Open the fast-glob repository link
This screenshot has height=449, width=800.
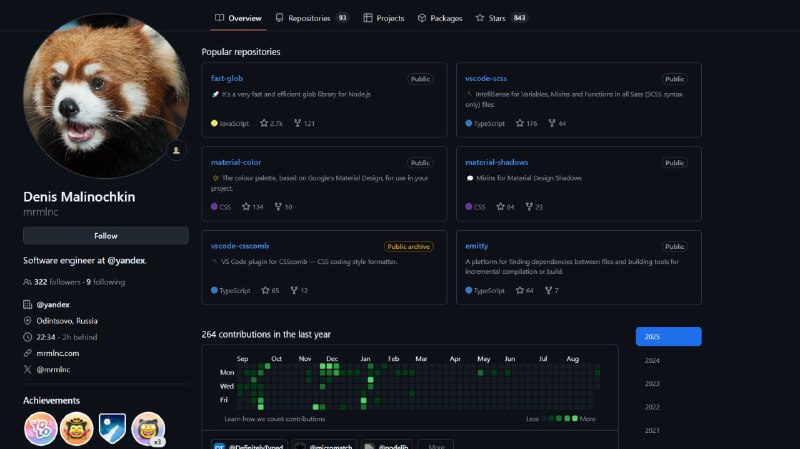[227, 78]
